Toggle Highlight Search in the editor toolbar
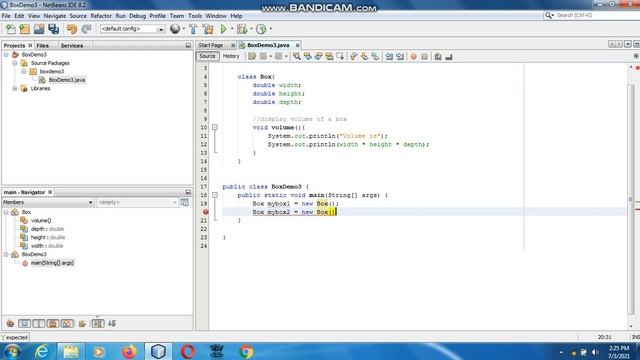Viewport: 640px width, 360px height. [x=329, y=56]
